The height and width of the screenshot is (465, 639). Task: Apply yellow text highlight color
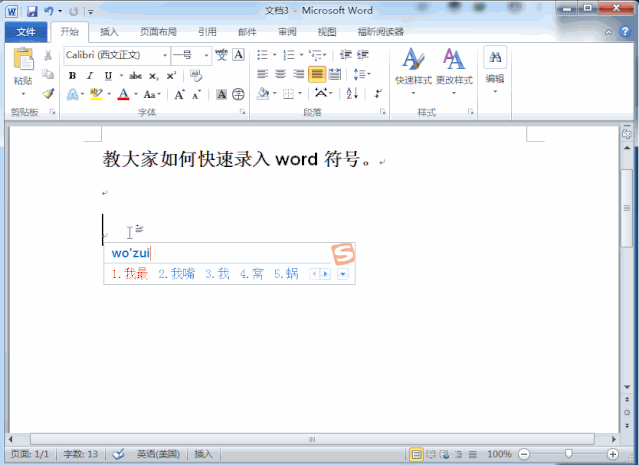(97, 94)
